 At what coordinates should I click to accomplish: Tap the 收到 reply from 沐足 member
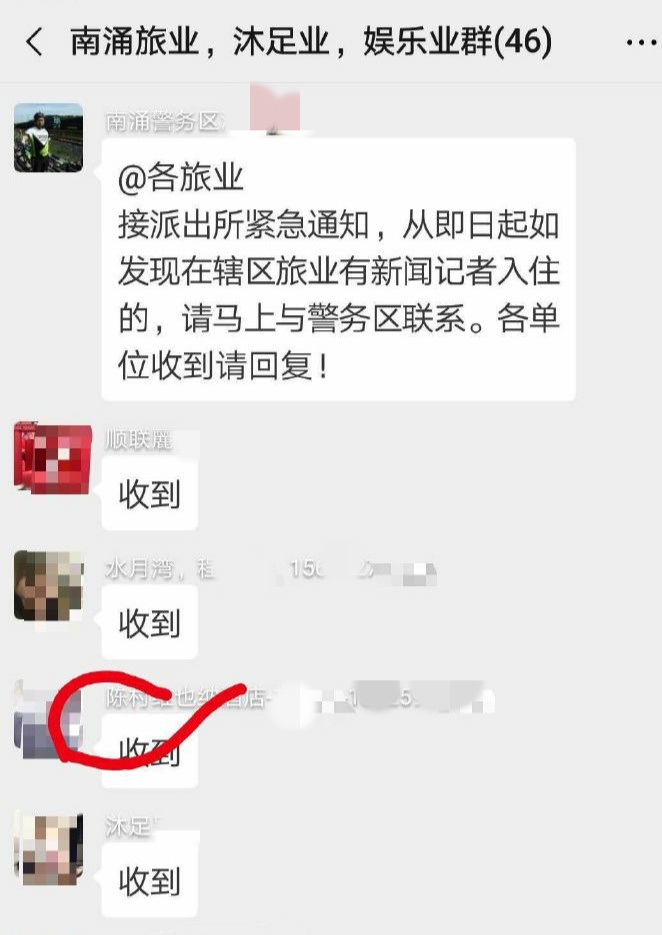coord(149,881)
